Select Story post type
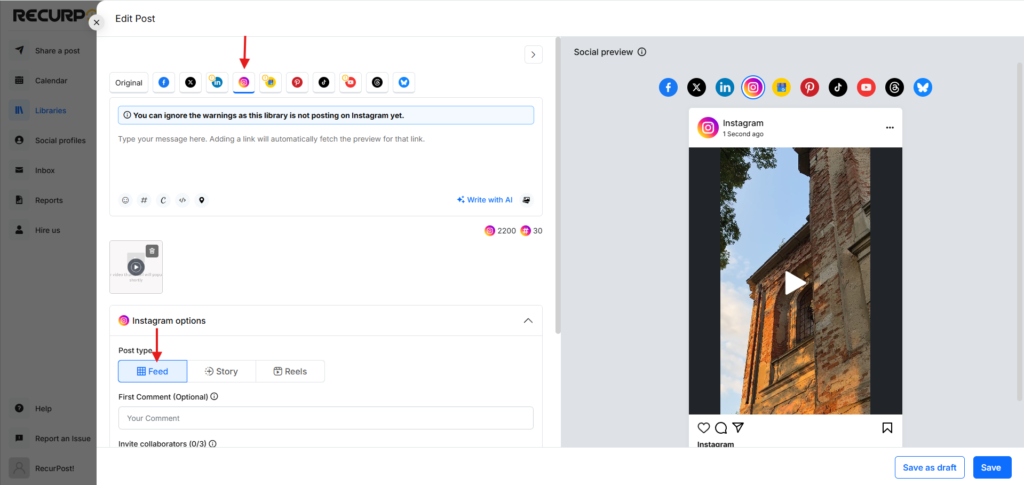Viewport: 1024px width, 485px height. click(x=221, y=371)
